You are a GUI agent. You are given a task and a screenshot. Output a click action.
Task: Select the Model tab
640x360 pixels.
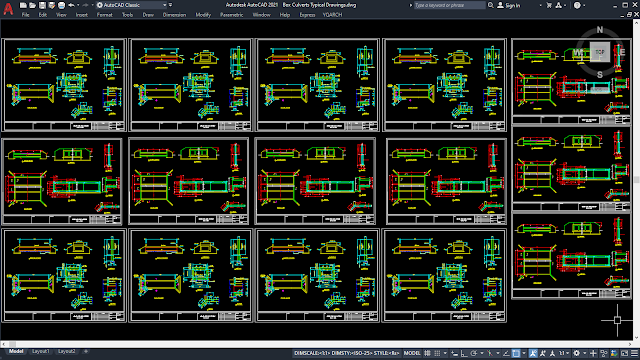pyautogui.click(x=16, y=351)
